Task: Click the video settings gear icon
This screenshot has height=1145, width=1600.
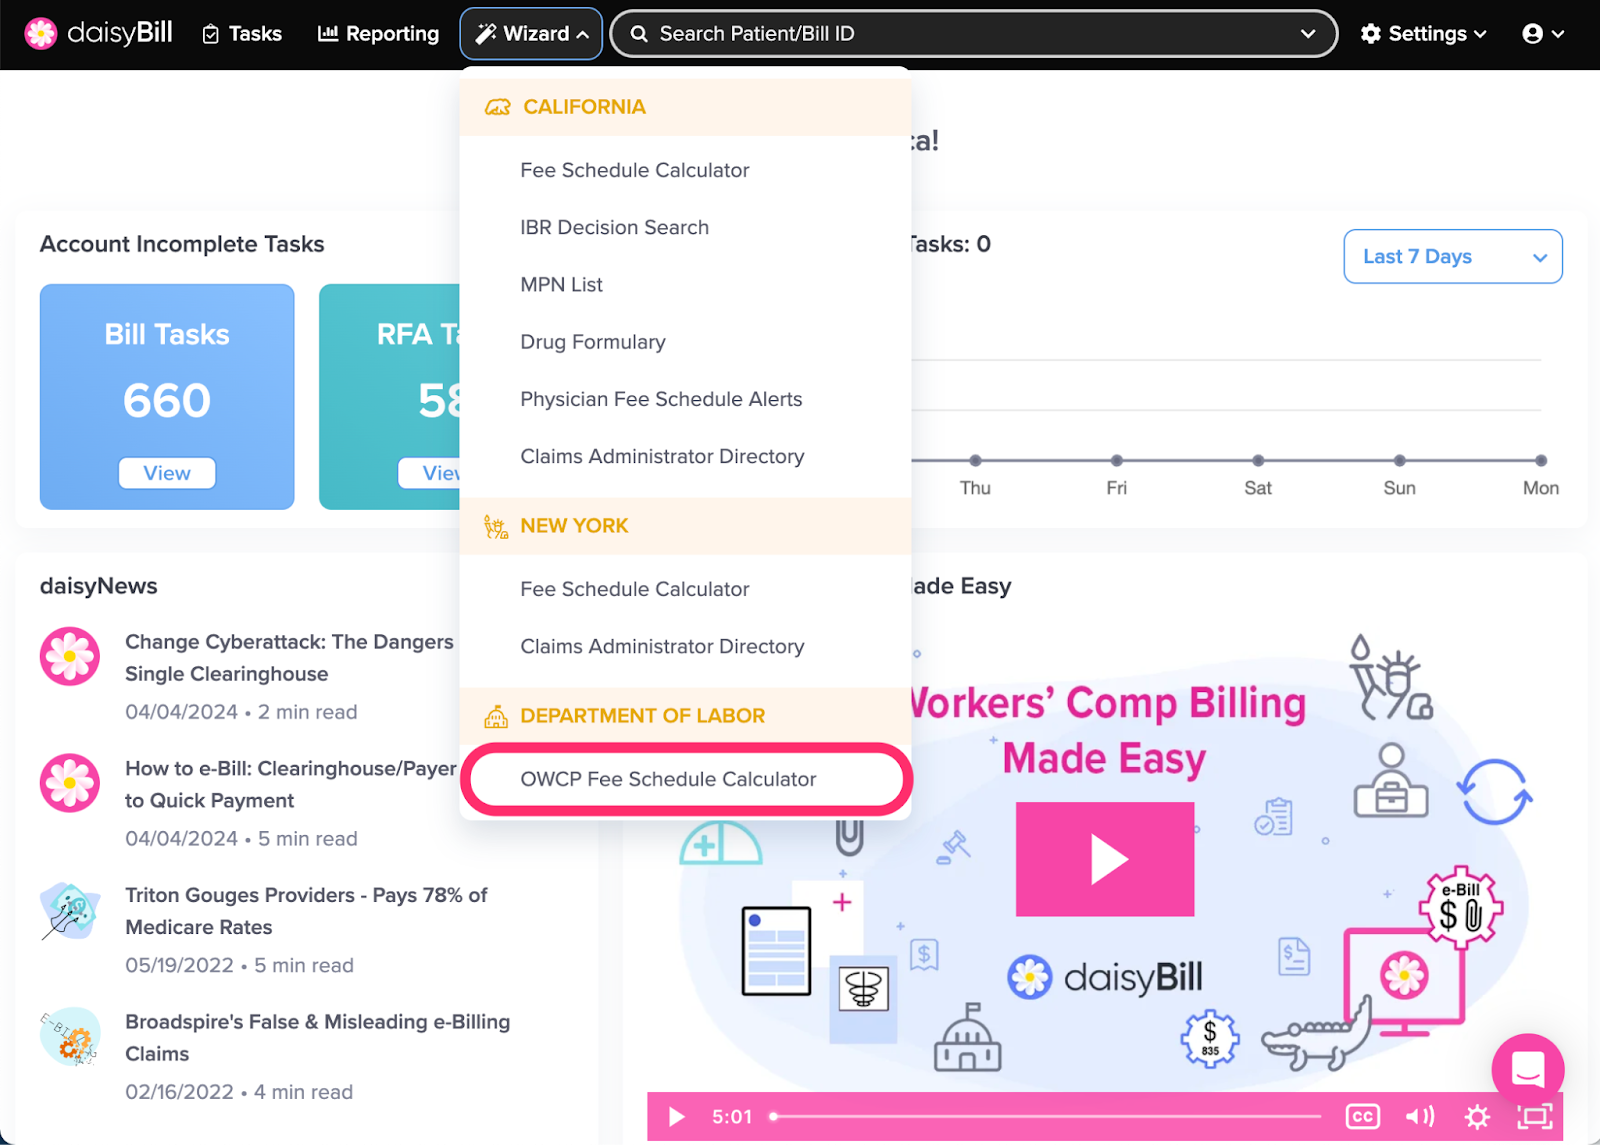Action: pos(1477,1116)
